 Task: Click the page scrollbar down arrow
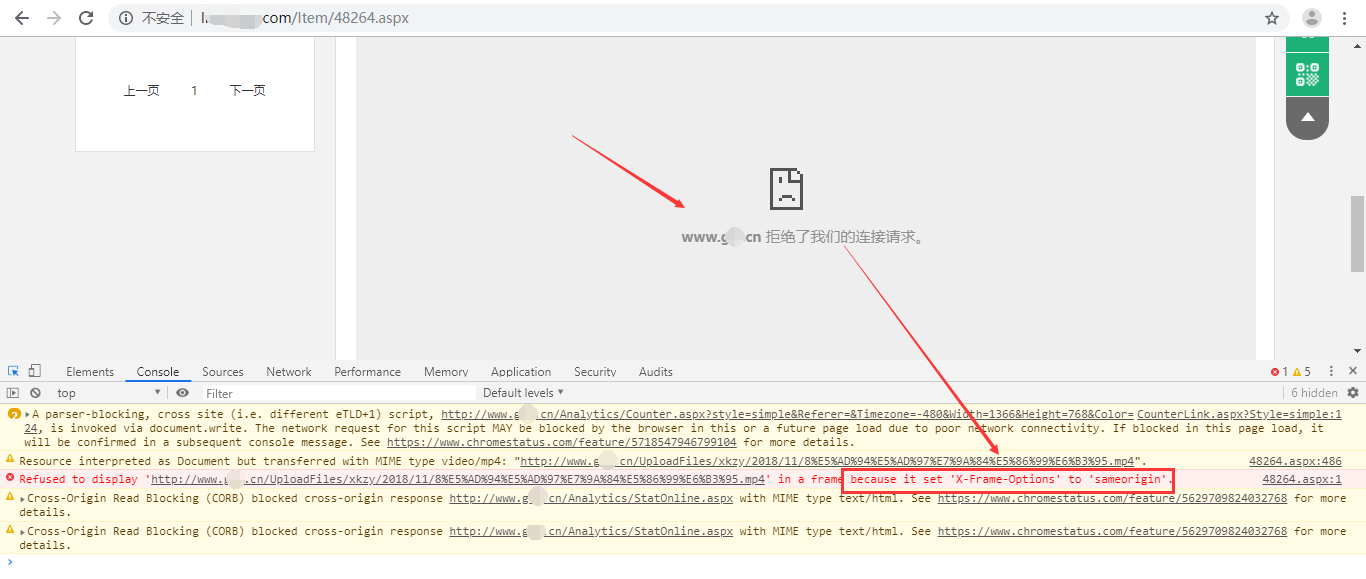(x=1357, y=351)
